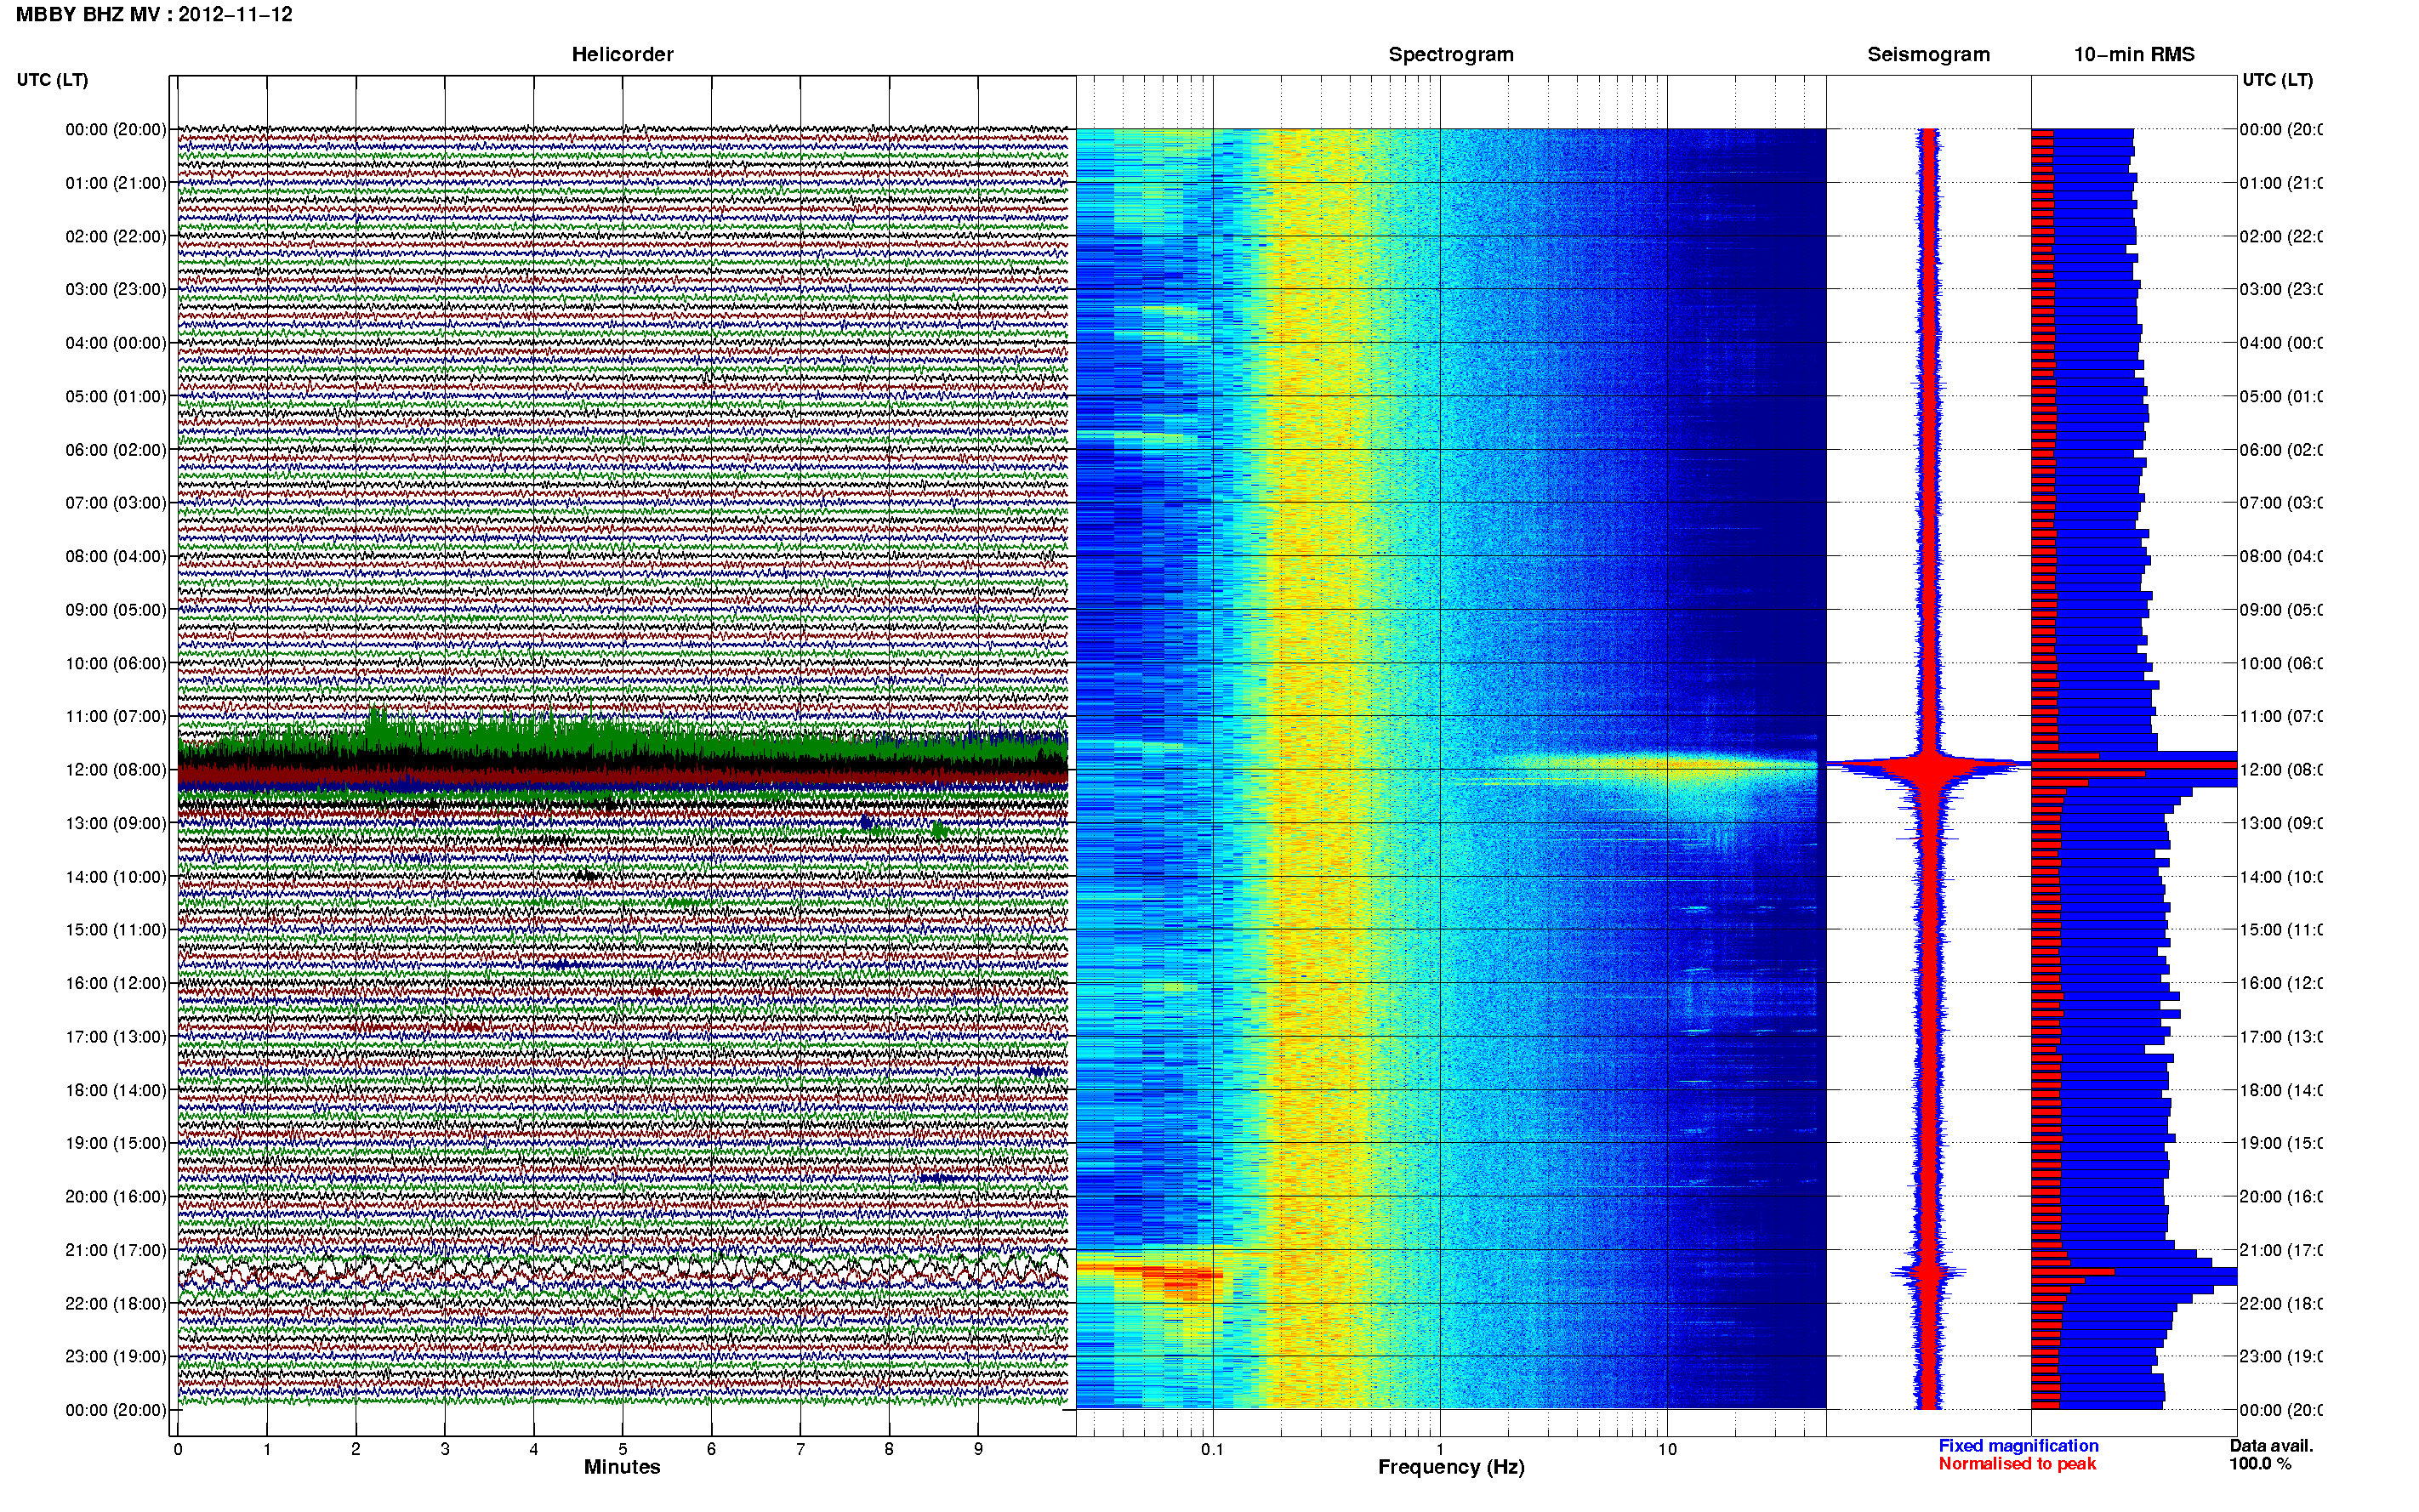The height and width of the screenshot is (1512, 2419).
Task: Click the seismogram spike near 21:30
Action: pyautogui.click(x=1928, y=1273)
